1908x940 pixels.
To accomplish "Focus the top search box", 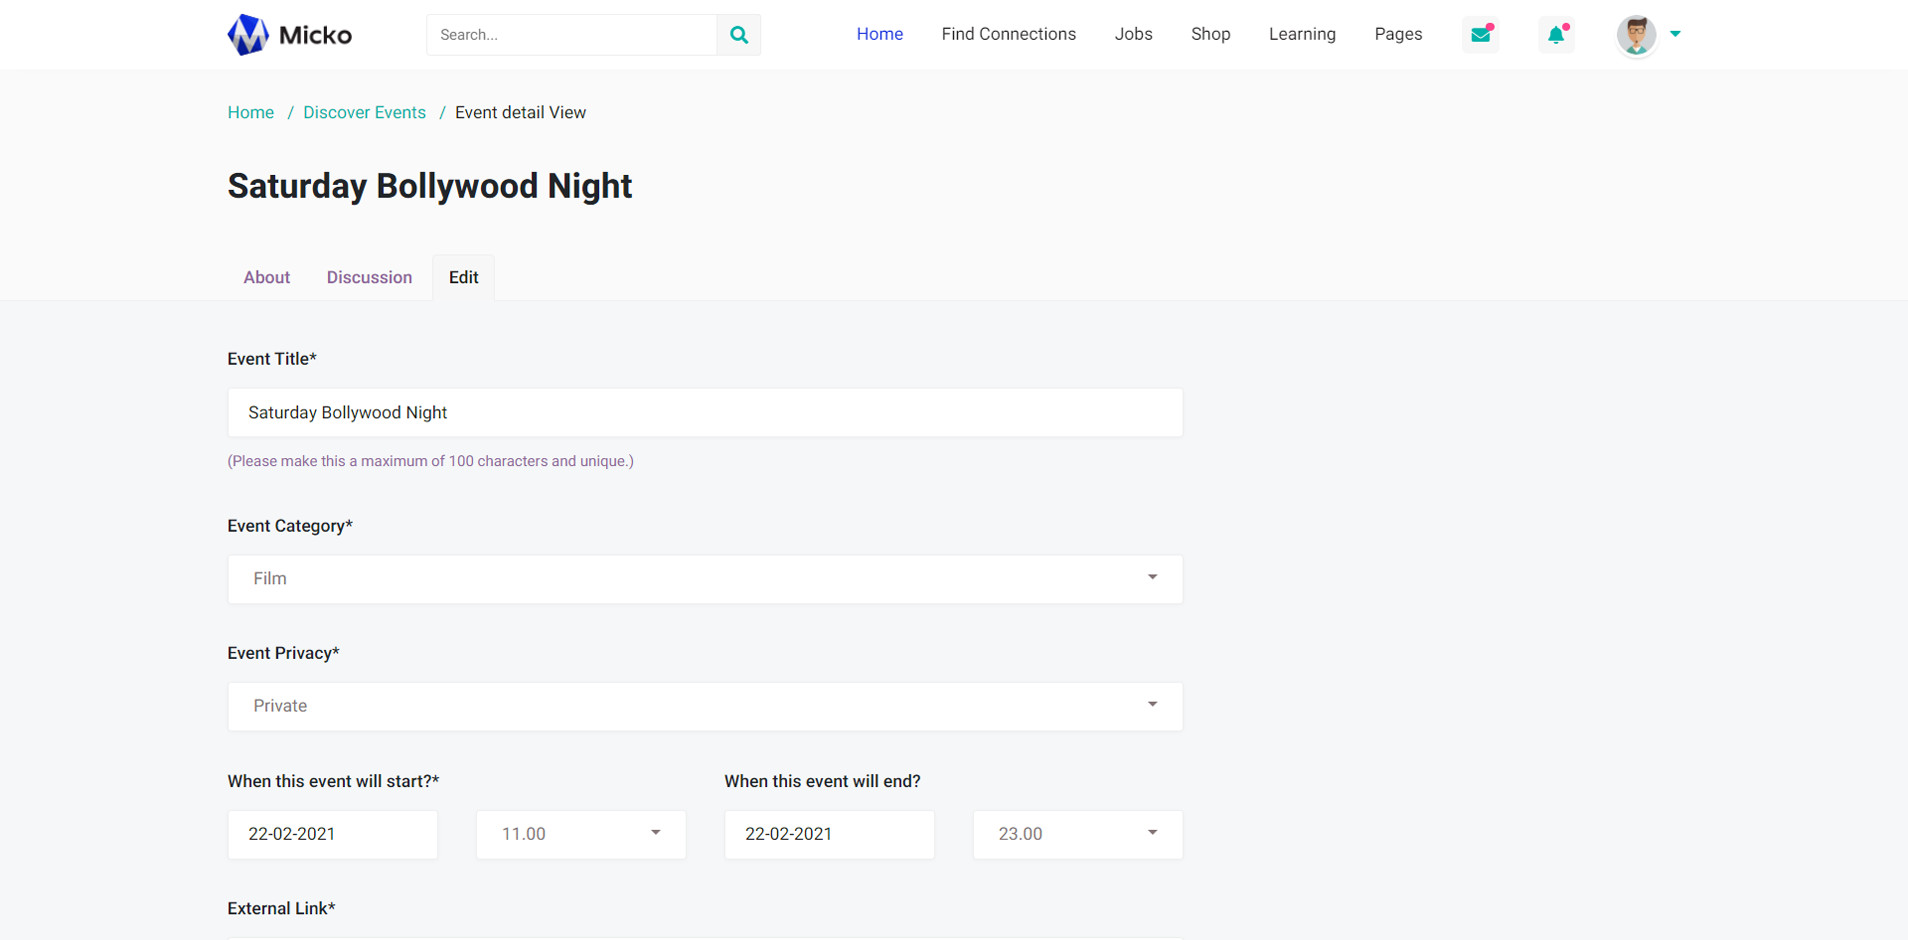I will click(571, 35).
